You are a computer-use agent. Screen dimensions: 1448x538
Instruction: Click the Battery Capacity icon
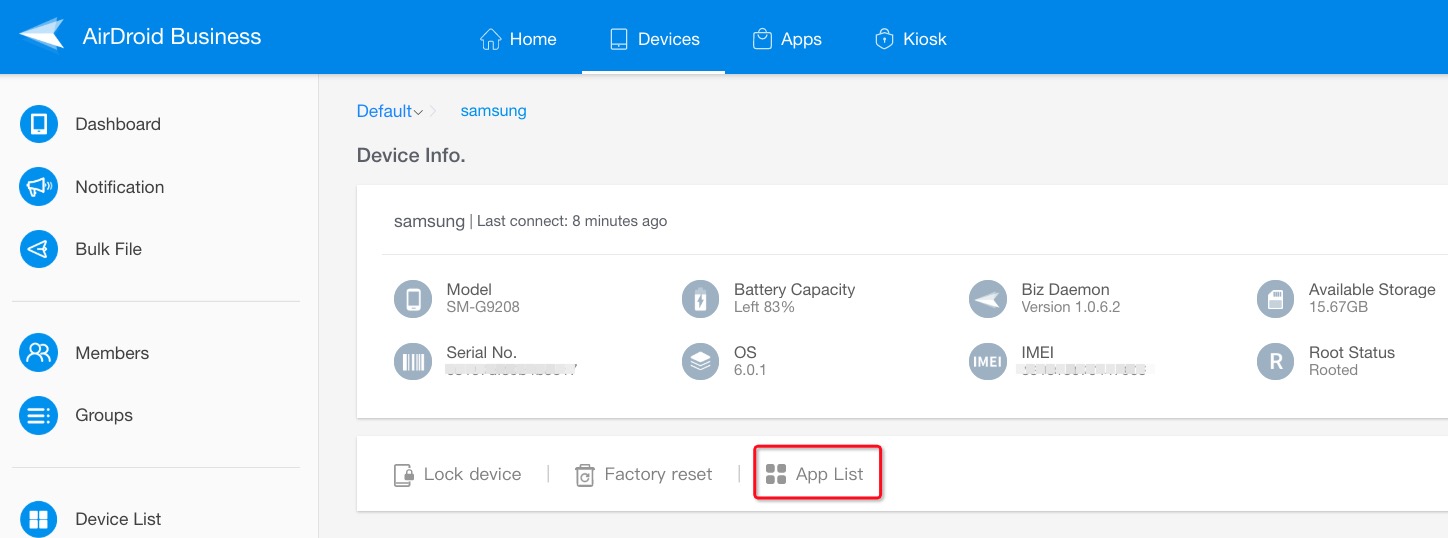click(x=700, y=299)
